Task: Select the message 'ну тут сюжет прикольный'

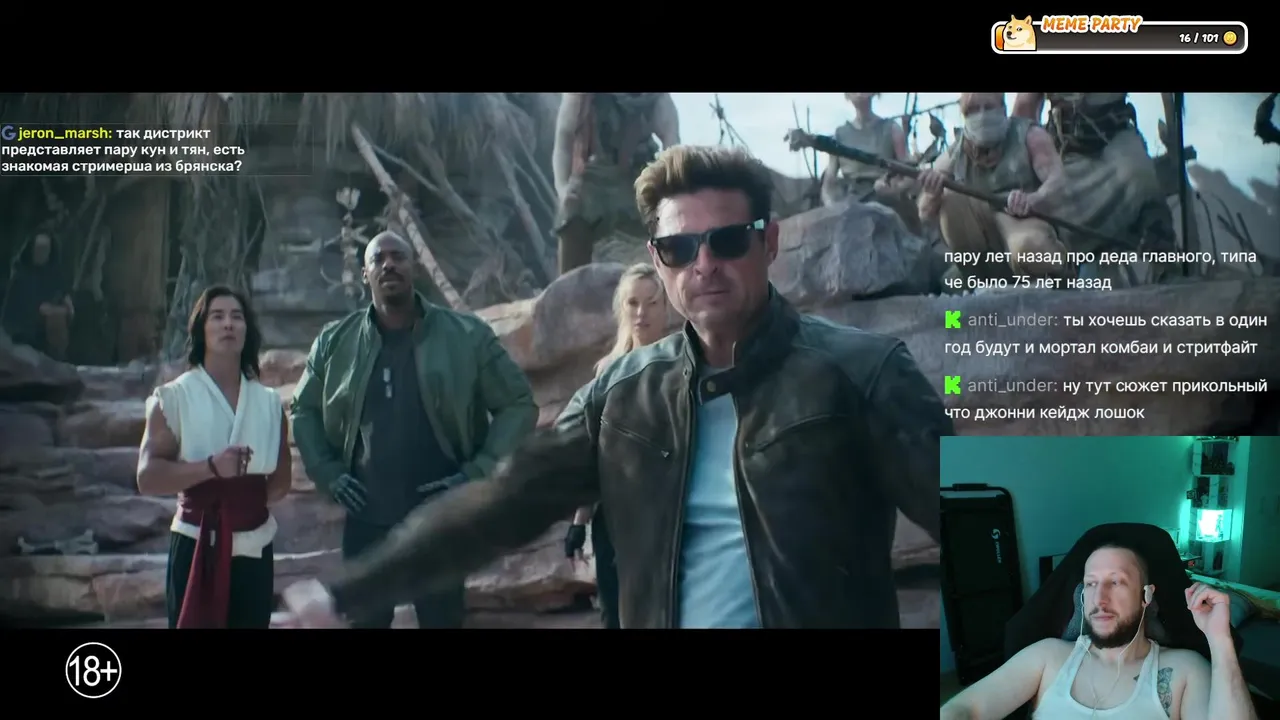Action: [1106, 398]
